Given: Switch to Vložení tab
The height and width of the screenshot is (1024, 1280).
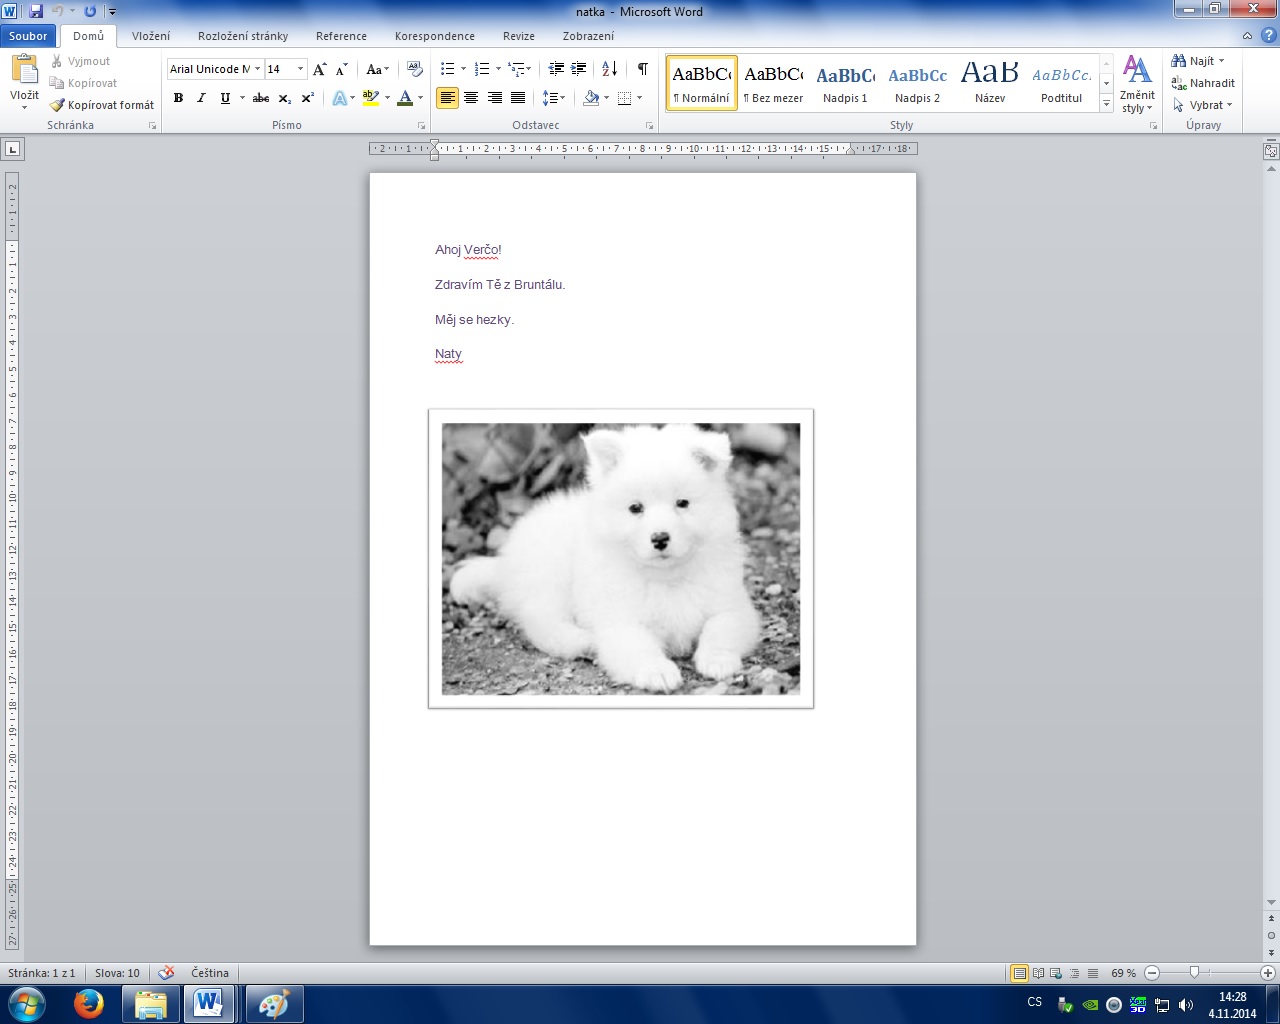Looking at the screenshot, I should [151, 36].
